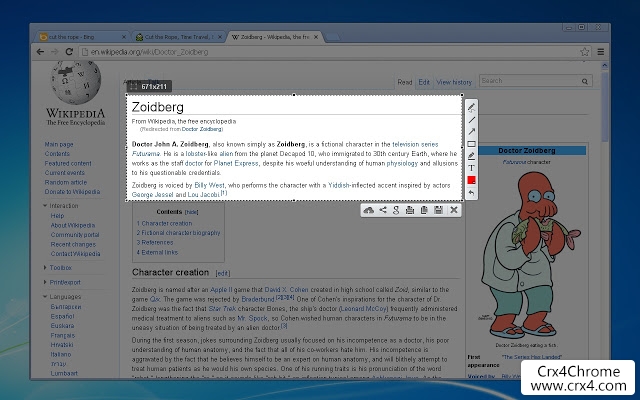Reload the Wikipedia page

click(69, 52)
